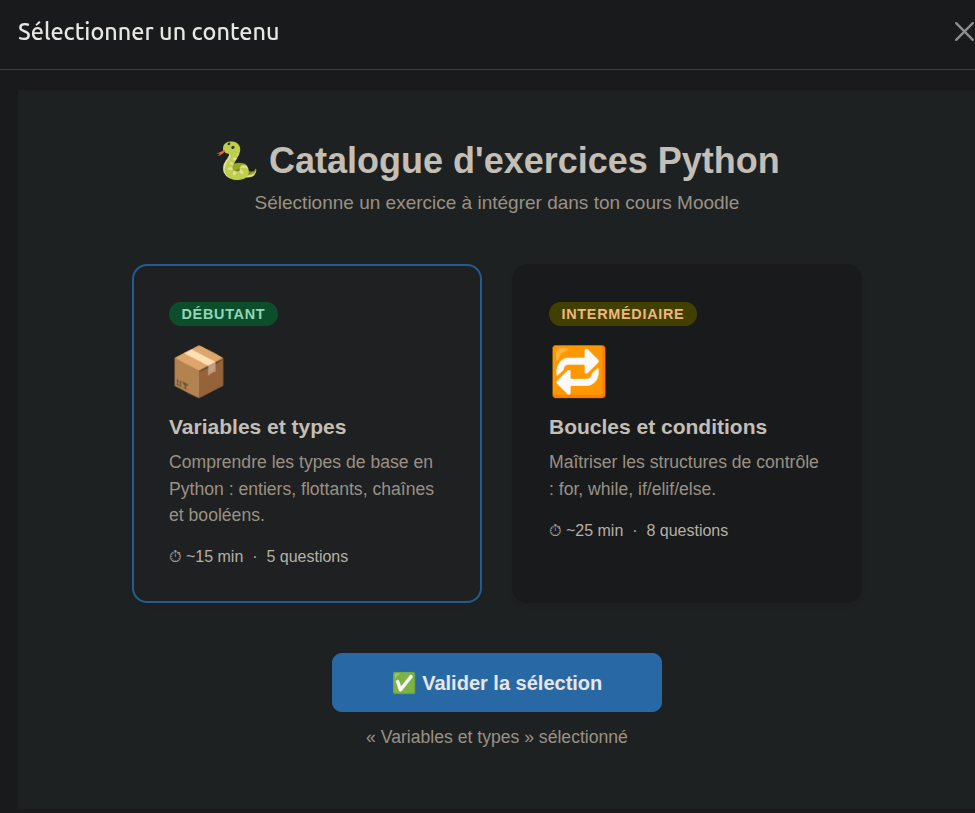Click the snake icon beside catalogue title
975x813 pixels.
[x=237, y=160]
